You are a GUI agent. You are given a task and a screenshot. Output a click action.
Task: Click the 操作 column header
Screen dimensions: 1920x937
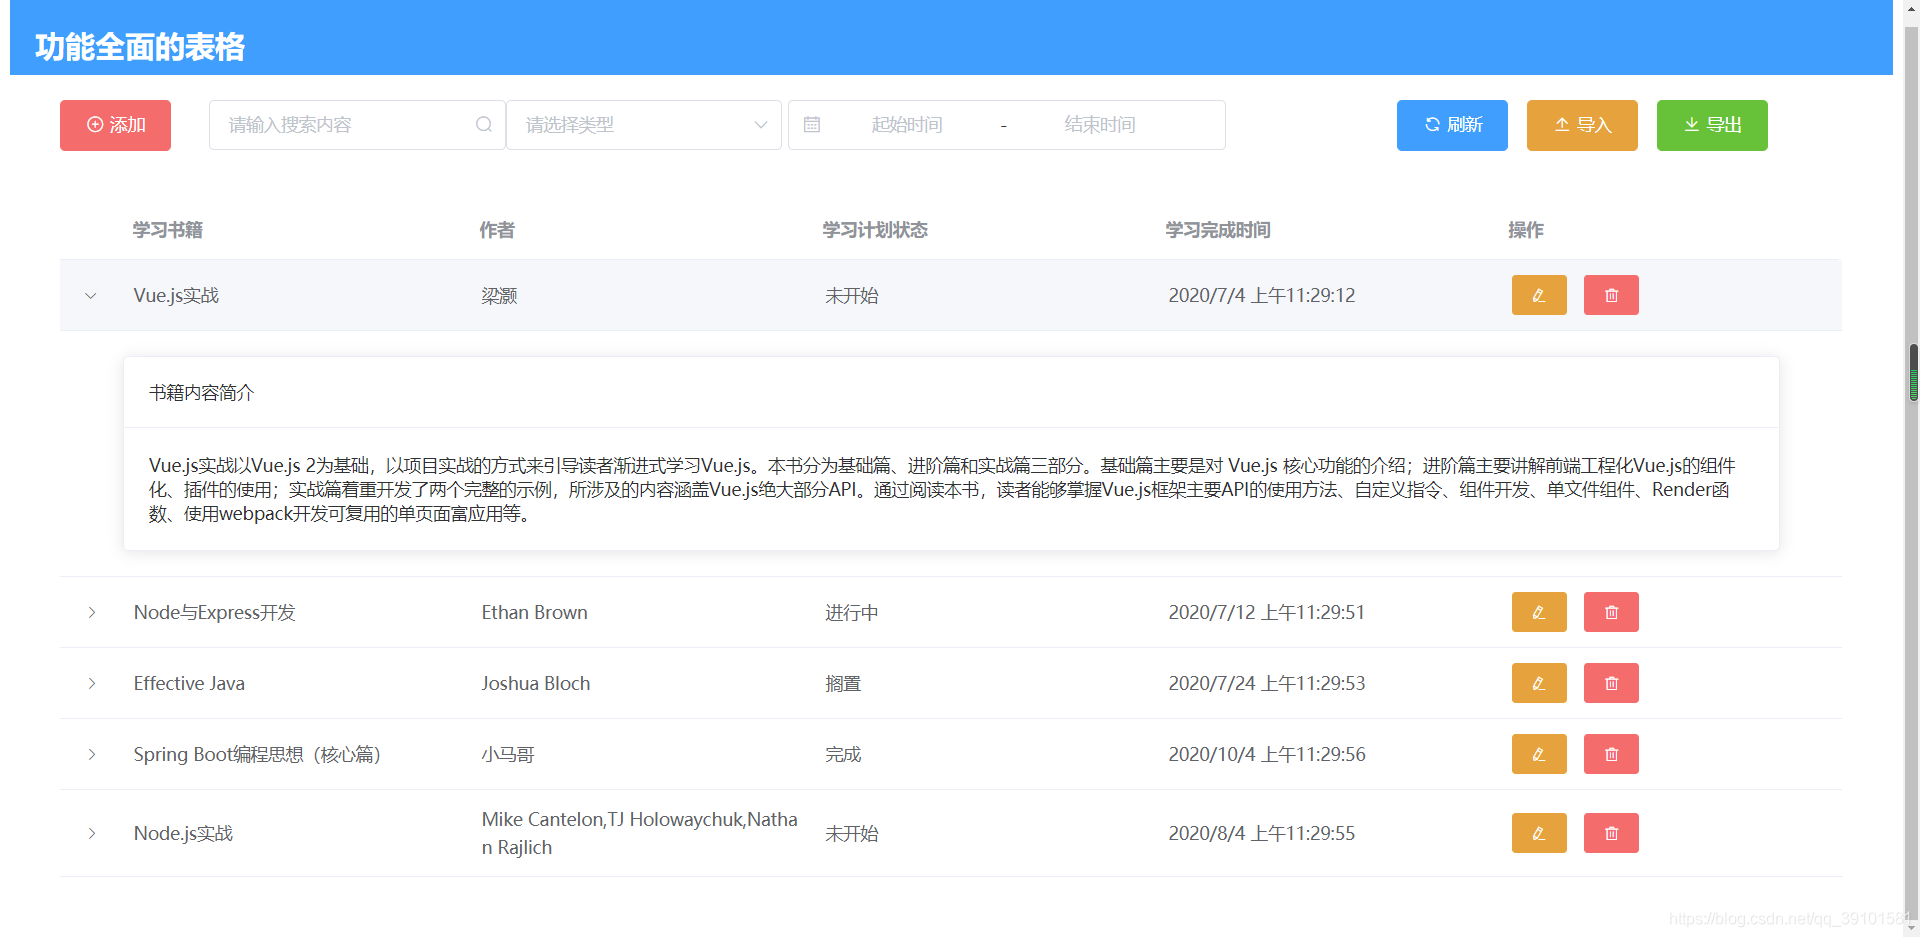coord(1526,230)
